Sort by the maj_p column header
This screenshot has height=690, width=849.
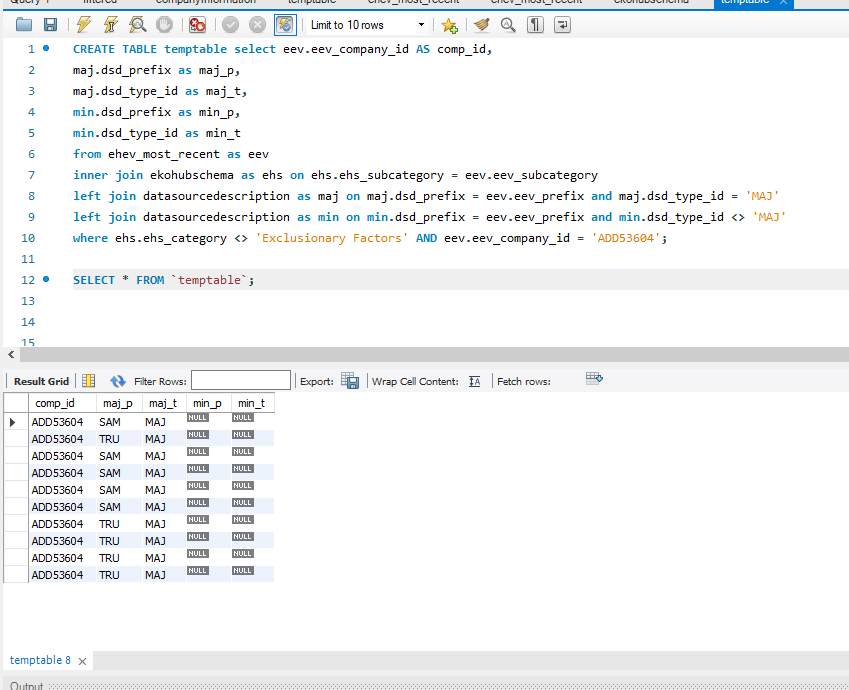119,403
